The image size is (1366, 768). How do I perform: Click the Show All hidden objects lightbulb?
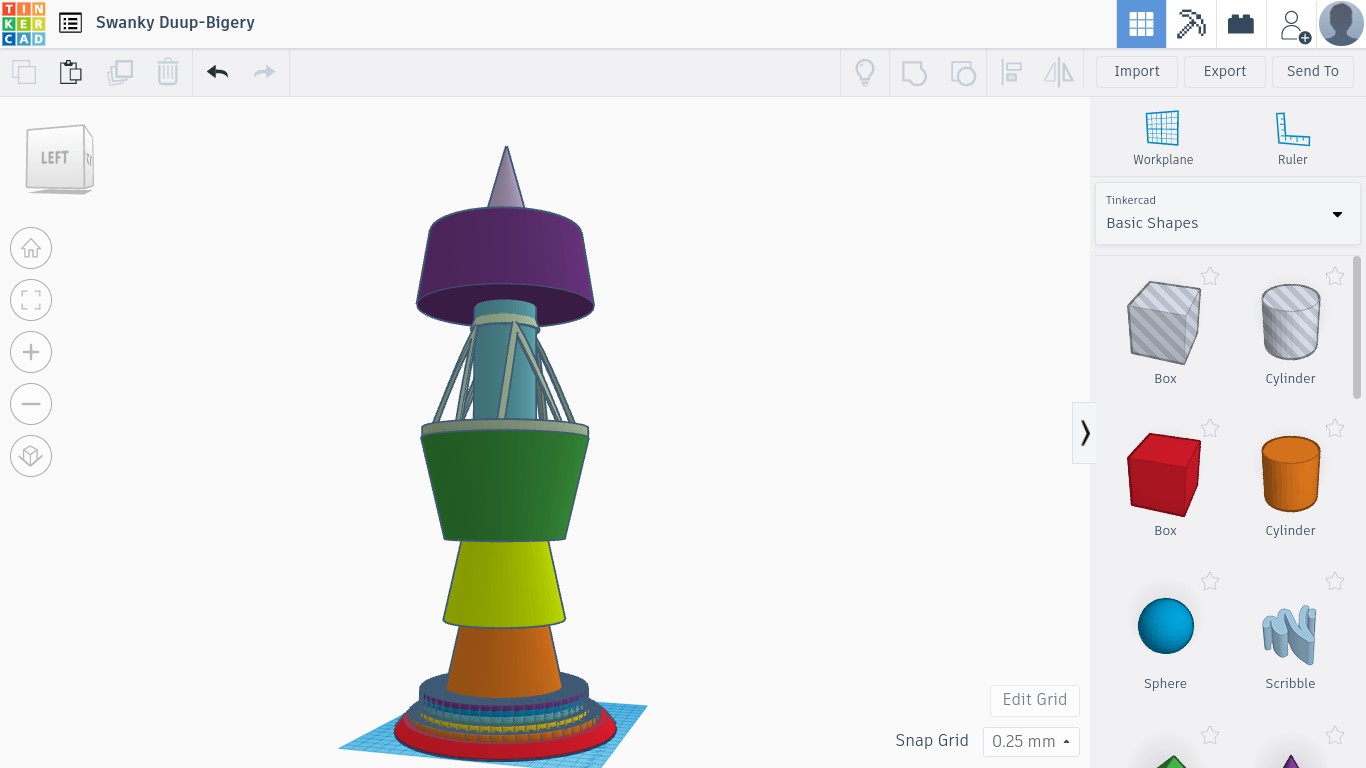click(x=865, y=72)
